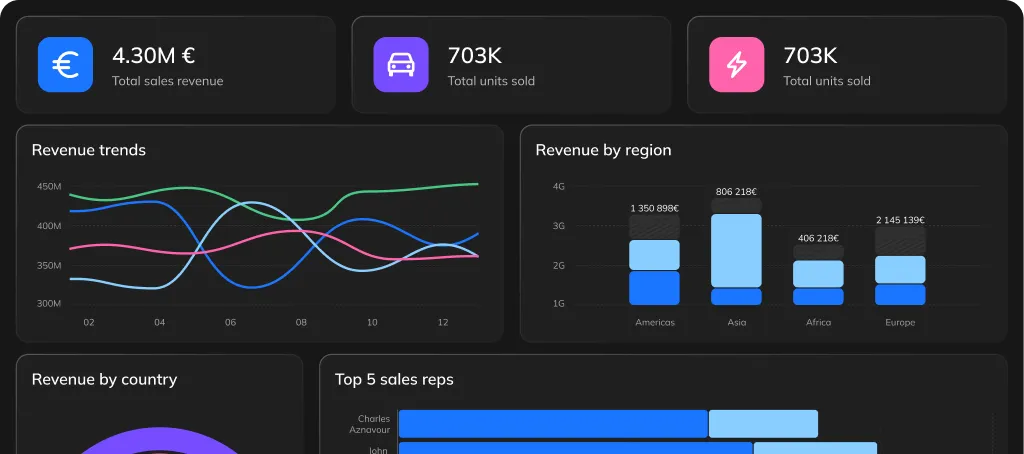The width and height of the screenshot is (1024, 454).
Task: Click the 06 month axis label
Action: 231,323
